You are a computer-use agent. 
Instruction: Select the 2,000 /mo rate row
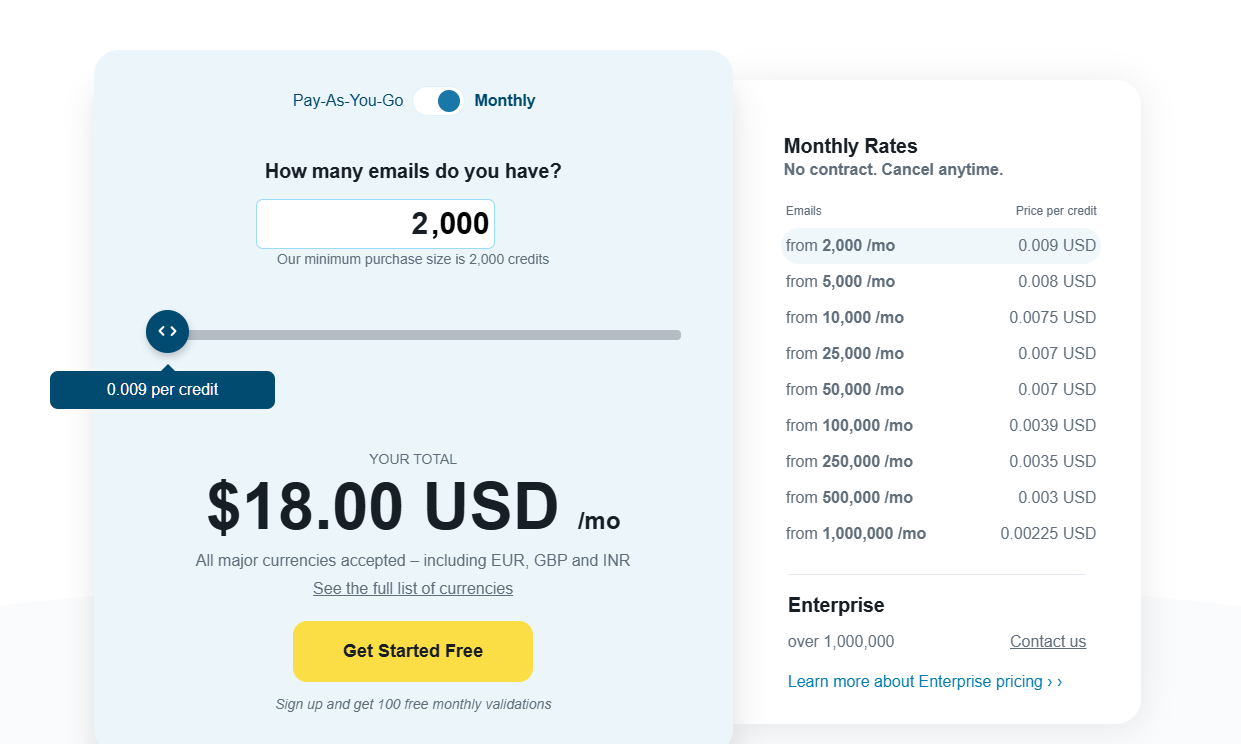[x=940, y=246]
